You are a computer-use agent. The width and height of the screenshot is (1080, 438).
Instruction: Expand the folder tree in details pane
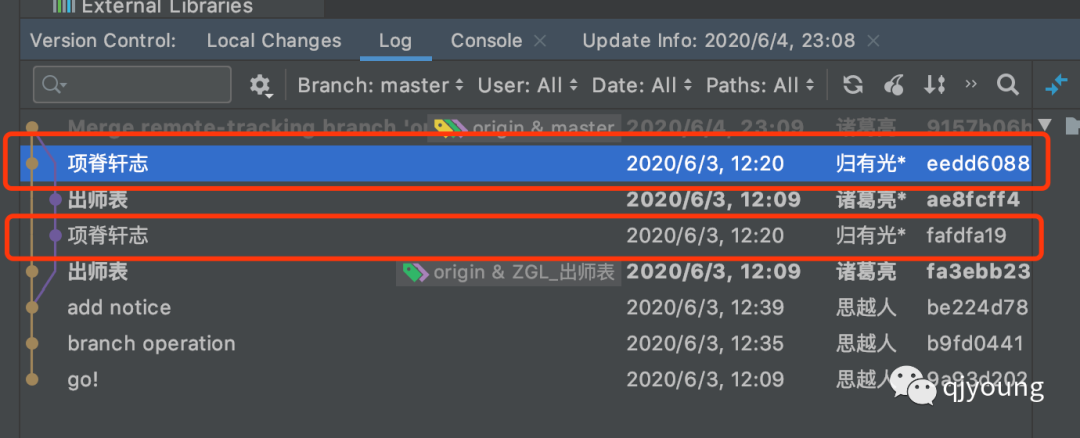pyautogui.click(x=1046, y=125)
